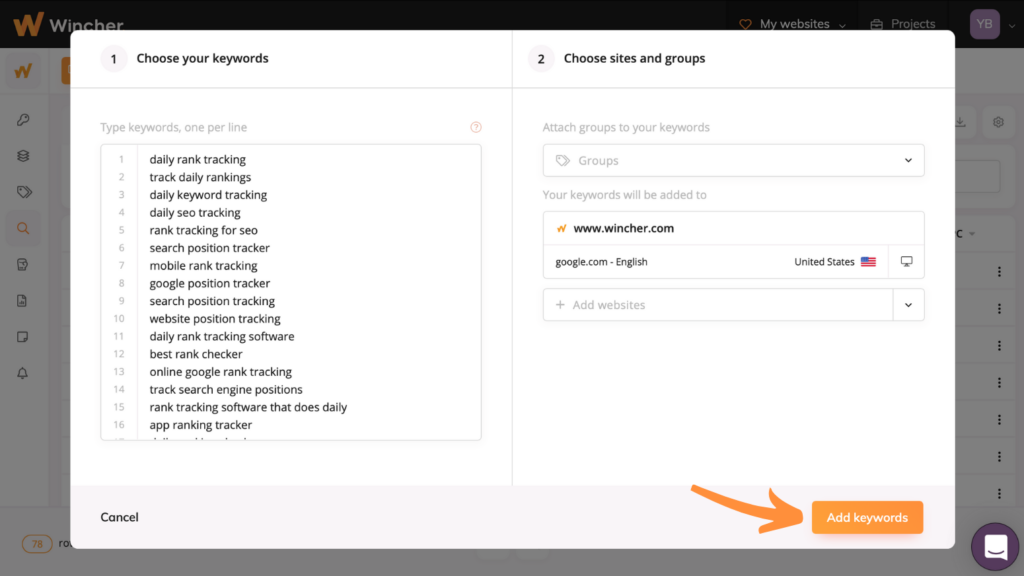Open the W home icon in sidebar
The height and width of the screenshot is (576, 1024).
pos(24,71)
